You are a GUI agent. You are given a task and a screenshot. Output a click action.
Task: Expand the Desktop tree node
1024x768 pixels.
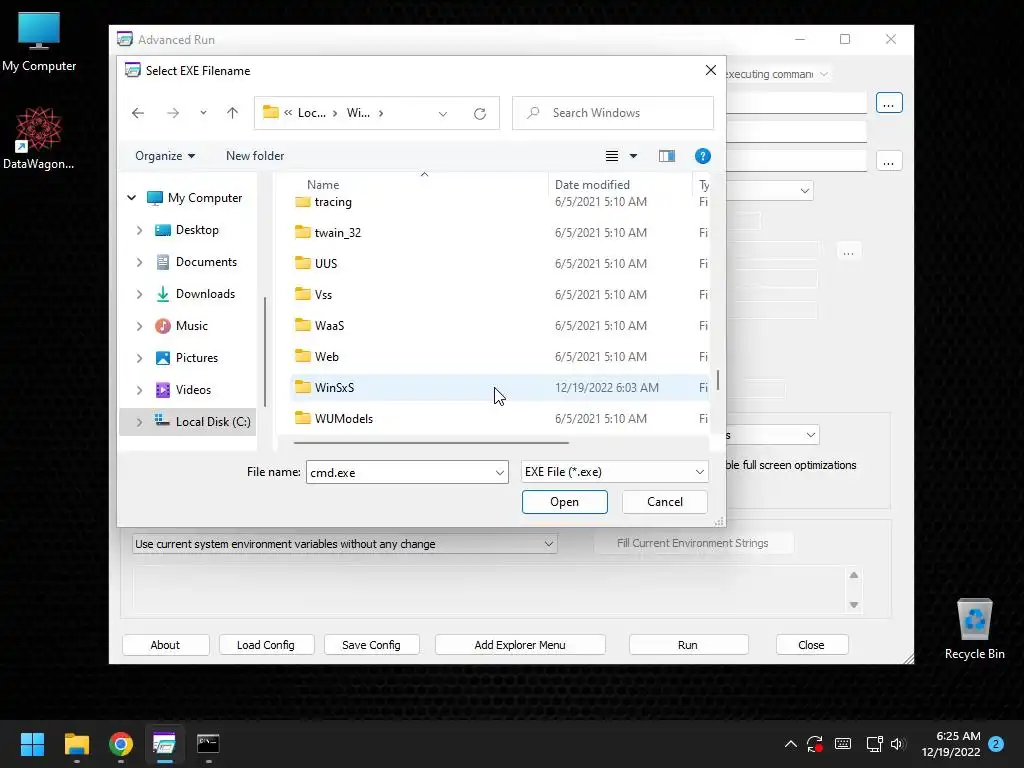click(x=139, y=230)
